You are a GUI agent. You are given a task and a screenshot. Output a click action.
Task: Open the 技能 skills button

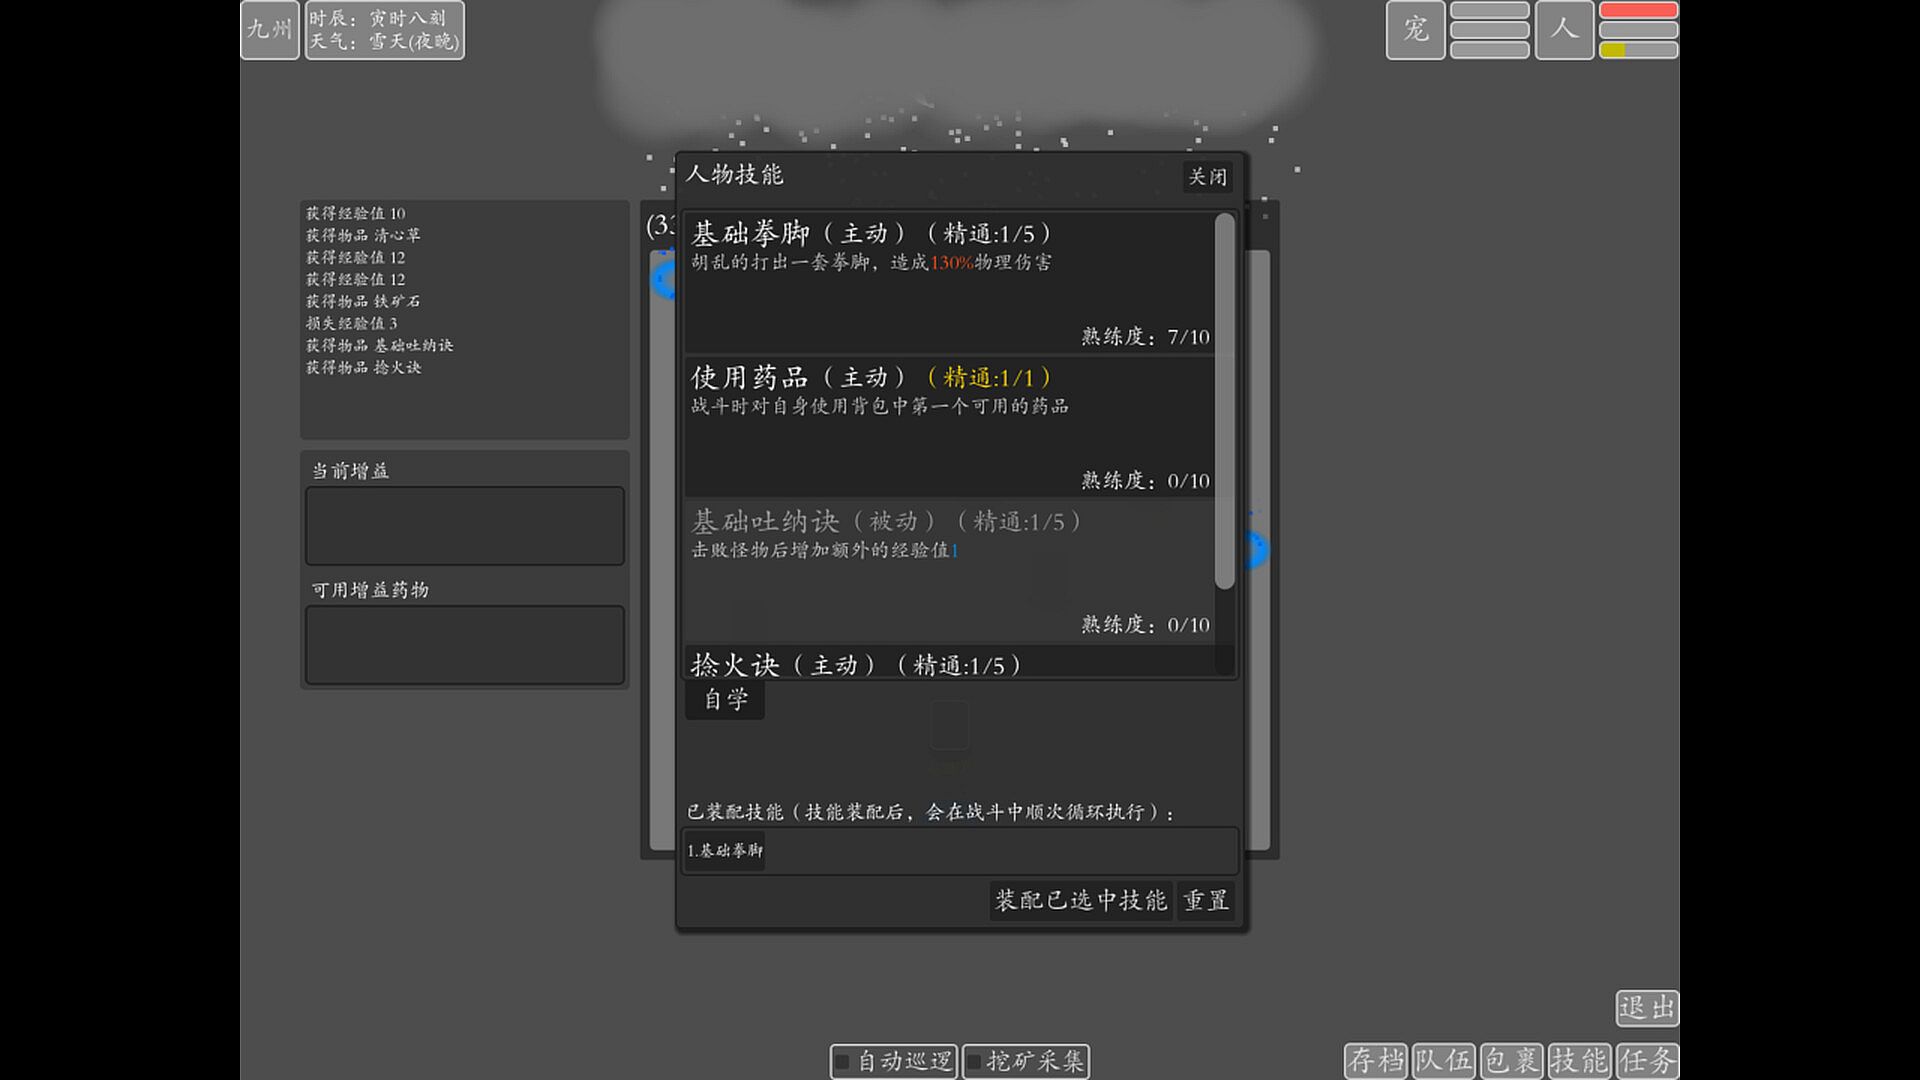(1580, 1060)
